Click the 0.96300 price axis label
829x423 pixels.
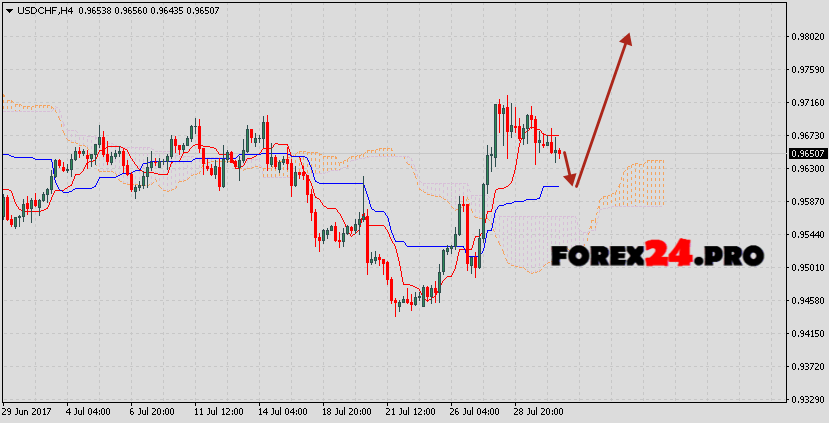tap(806, 169)
